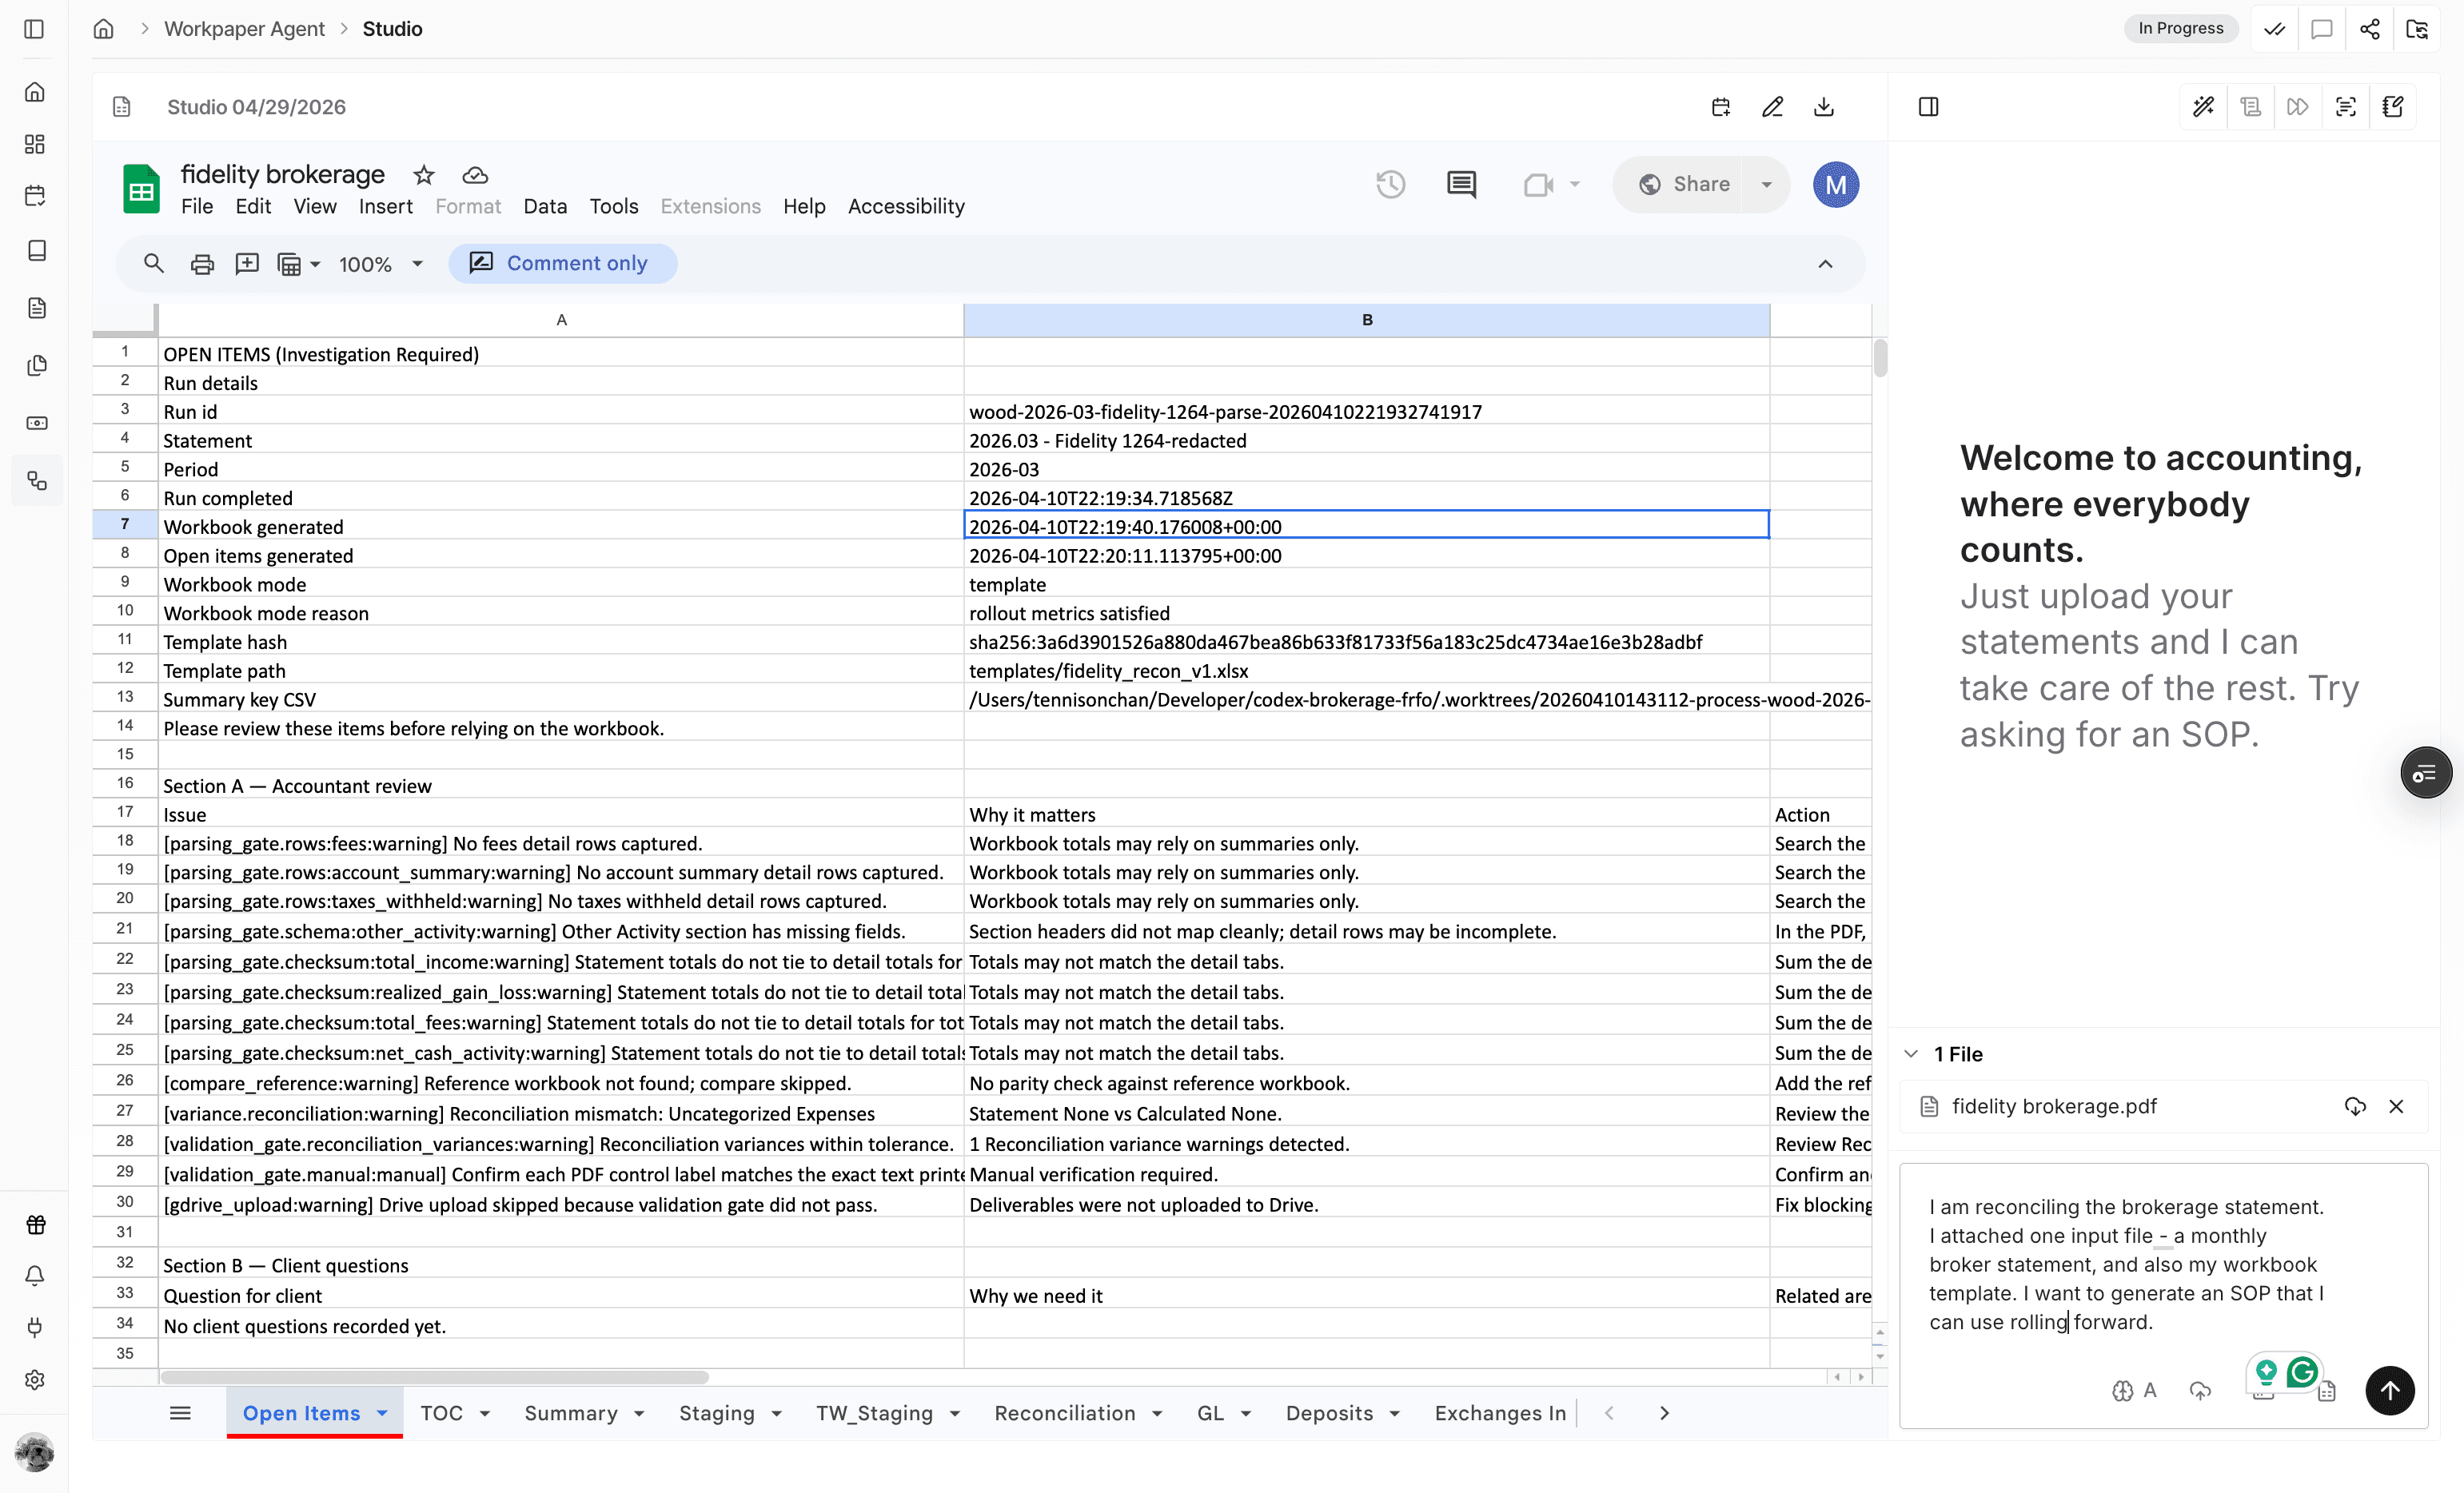Click the Grammarly icon in chat box
Image resolution: width=2464 pixels, height=1493 pixels.
2303,1372
